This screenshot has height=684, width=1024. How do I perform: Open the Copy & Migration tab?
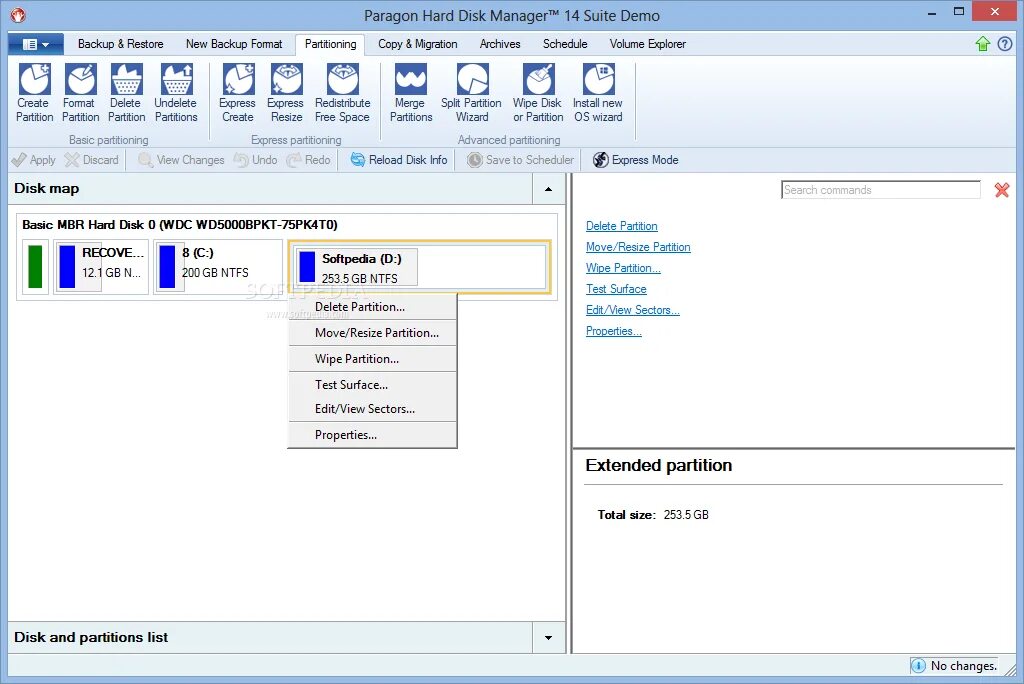coord(417,44)
